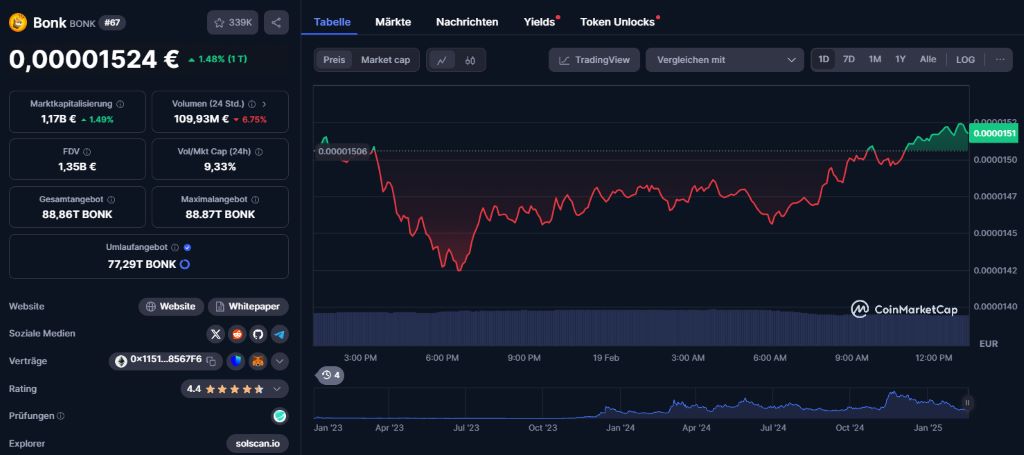Click the MetaMask fox icon

pos(258,361)
